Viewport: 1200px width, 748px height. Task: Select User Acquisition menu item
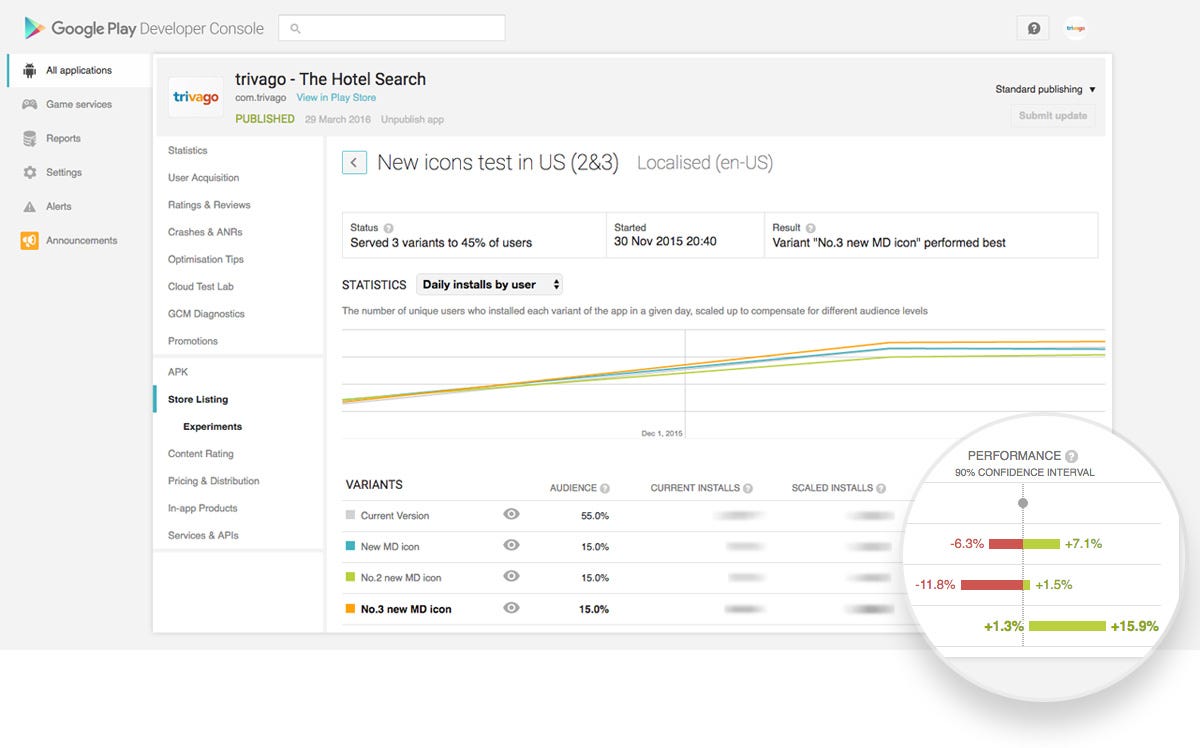[x=204, y=178]
